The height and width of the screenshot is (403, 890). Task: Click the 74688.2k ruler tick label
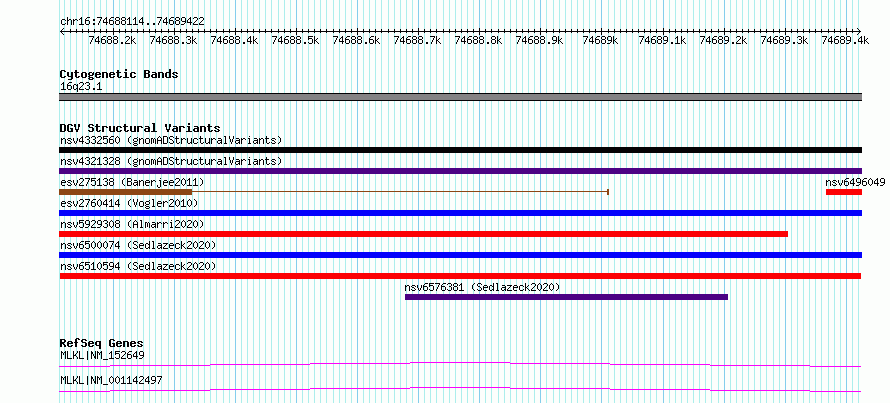112,40
